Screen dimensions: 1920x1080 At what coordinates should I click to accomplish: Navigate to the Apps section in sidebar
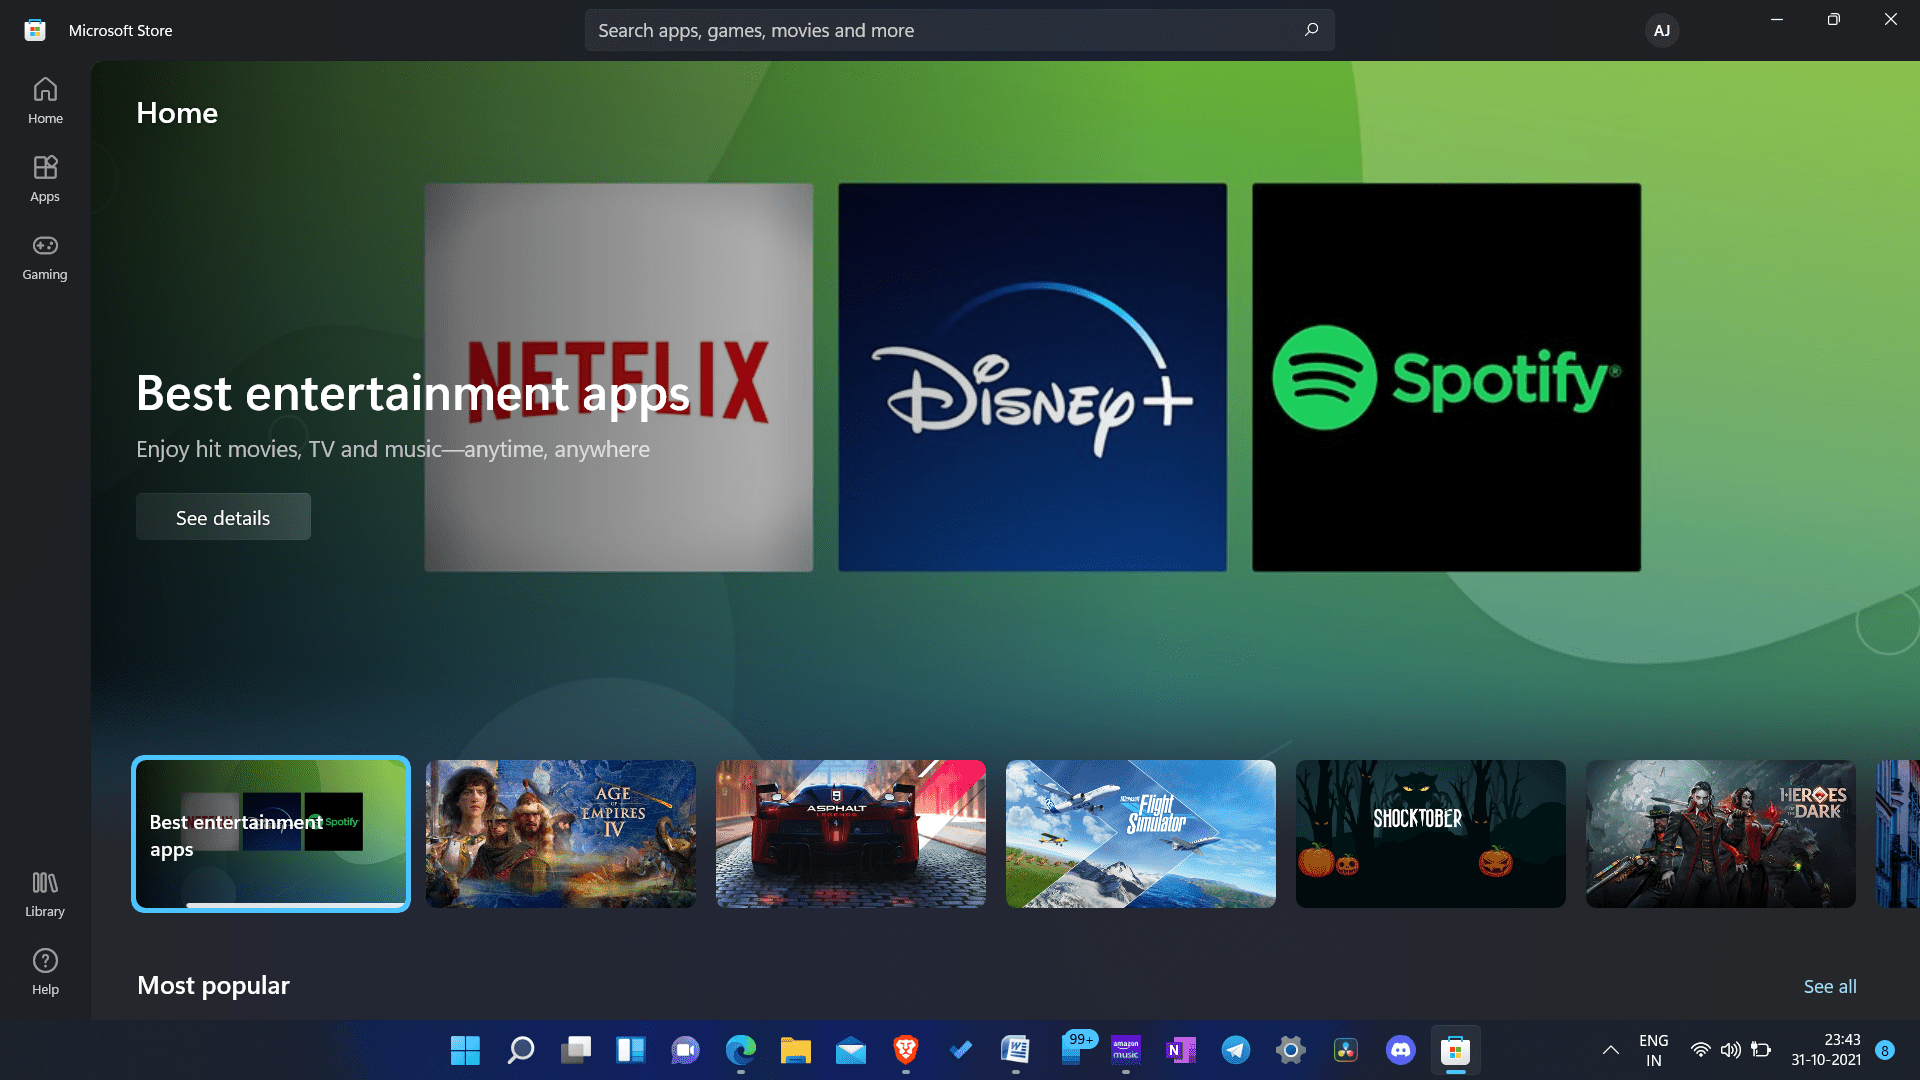(x=44, y=178)
